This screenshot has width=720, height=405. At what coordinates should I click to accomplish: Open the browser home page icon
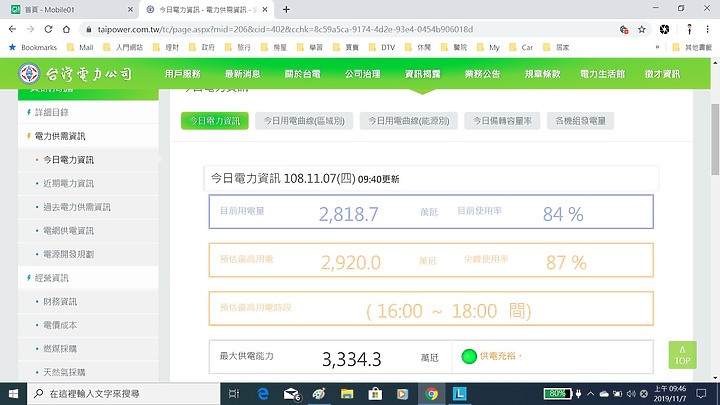click(x=66, y=29)
